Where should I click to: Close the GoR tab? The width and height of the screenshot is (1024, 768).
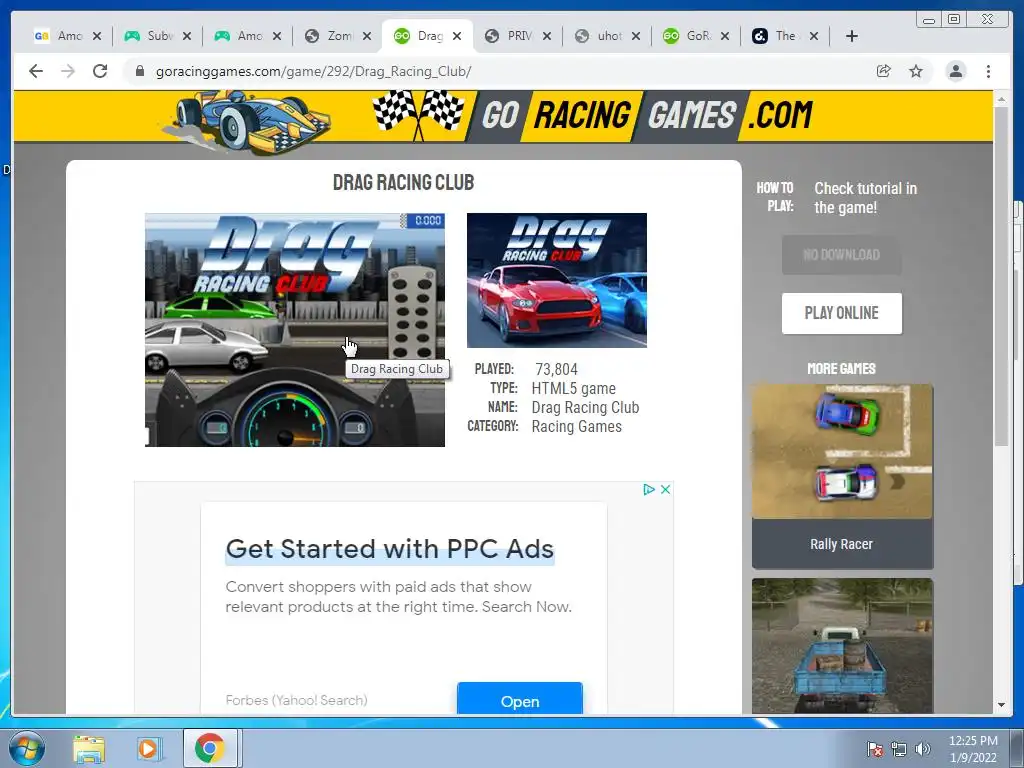(725, 36)
